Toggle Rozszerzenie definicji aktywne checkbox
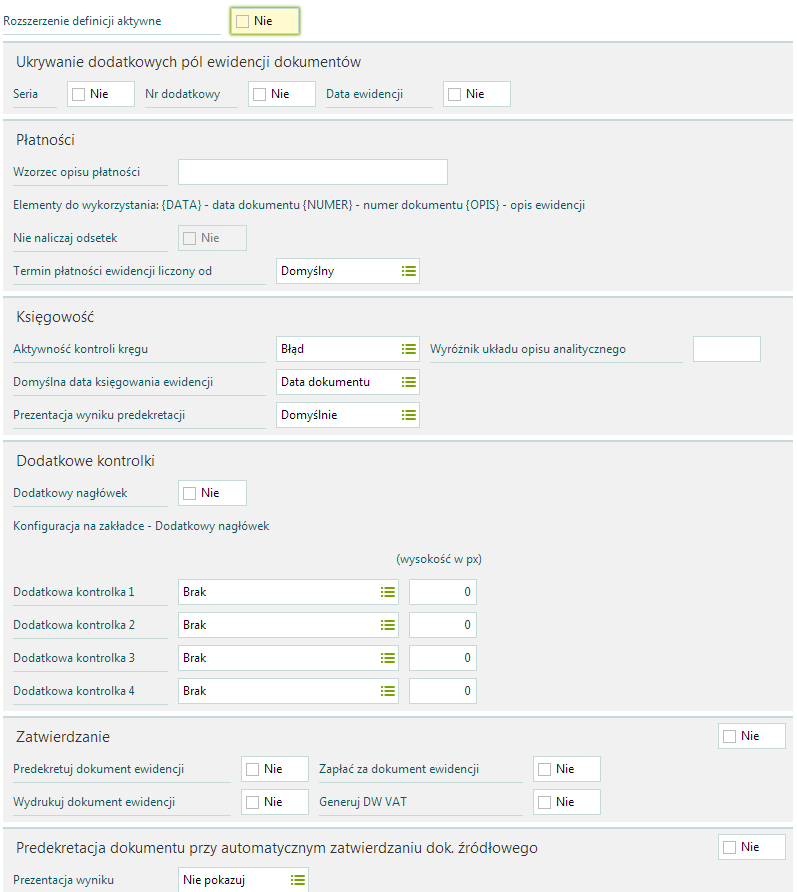The height and width of the screenshot is (892, 797). (243, 21)
